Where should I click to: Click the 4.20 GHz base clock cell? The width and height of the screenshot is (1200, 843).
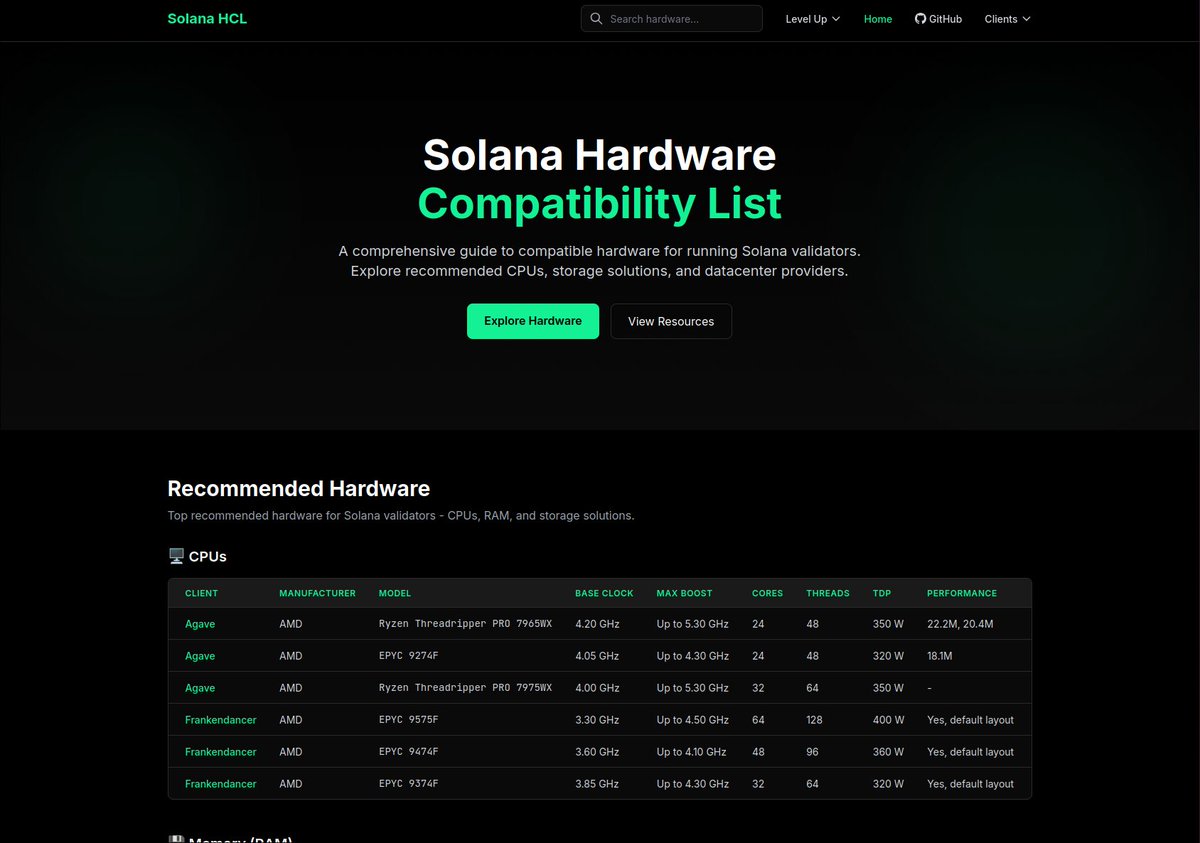tap(597, 624)
